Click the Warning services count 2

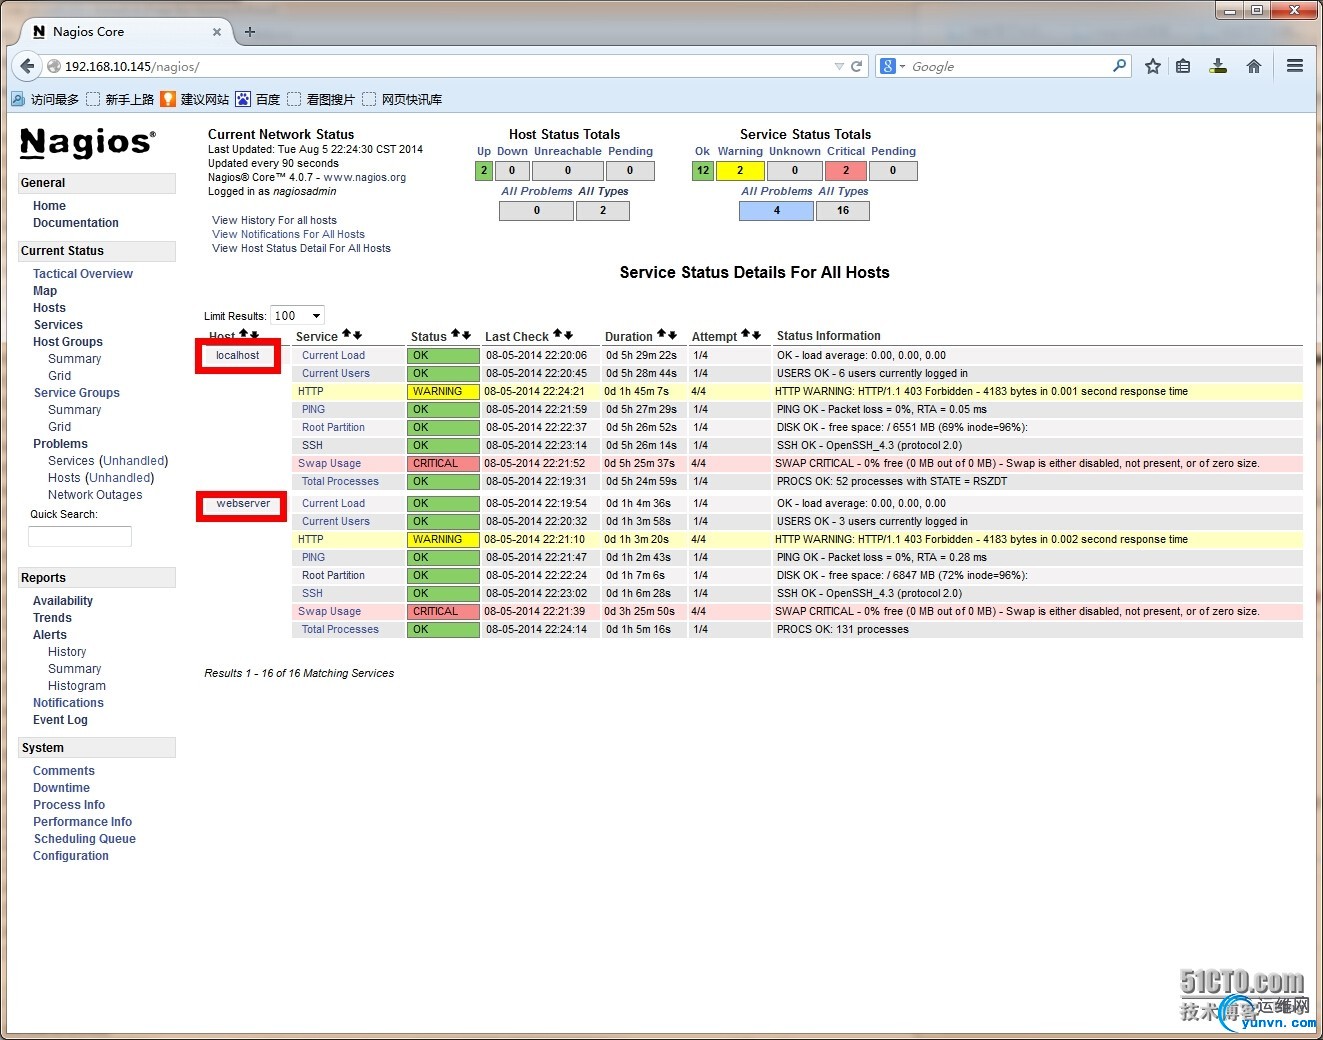point(740,171)
